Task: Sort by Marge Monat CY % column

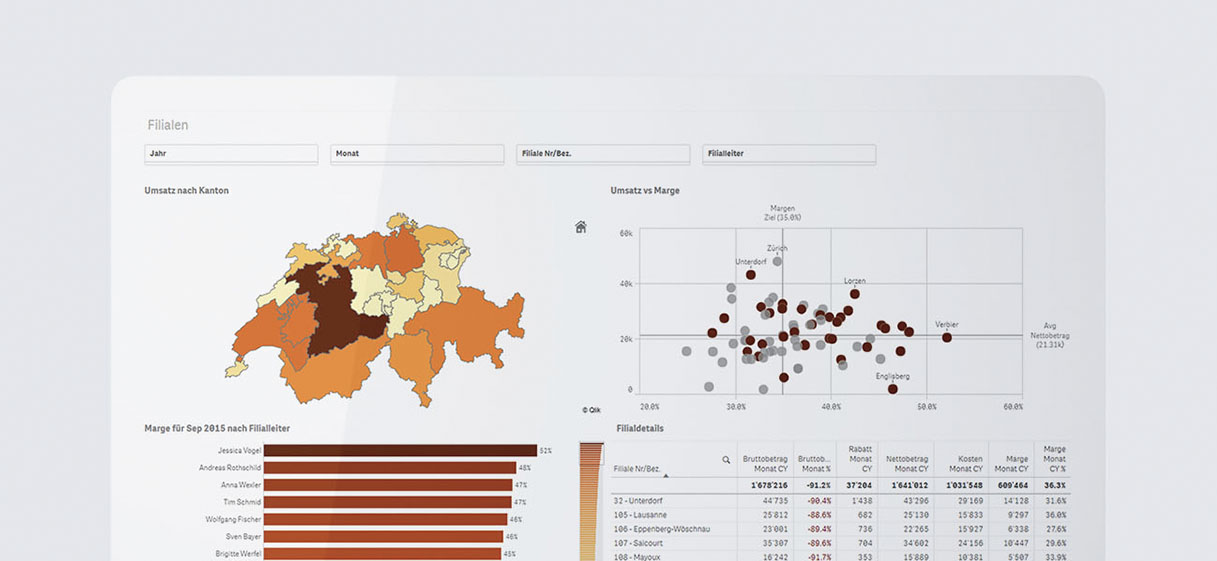Action: [x=1053, y=459]
